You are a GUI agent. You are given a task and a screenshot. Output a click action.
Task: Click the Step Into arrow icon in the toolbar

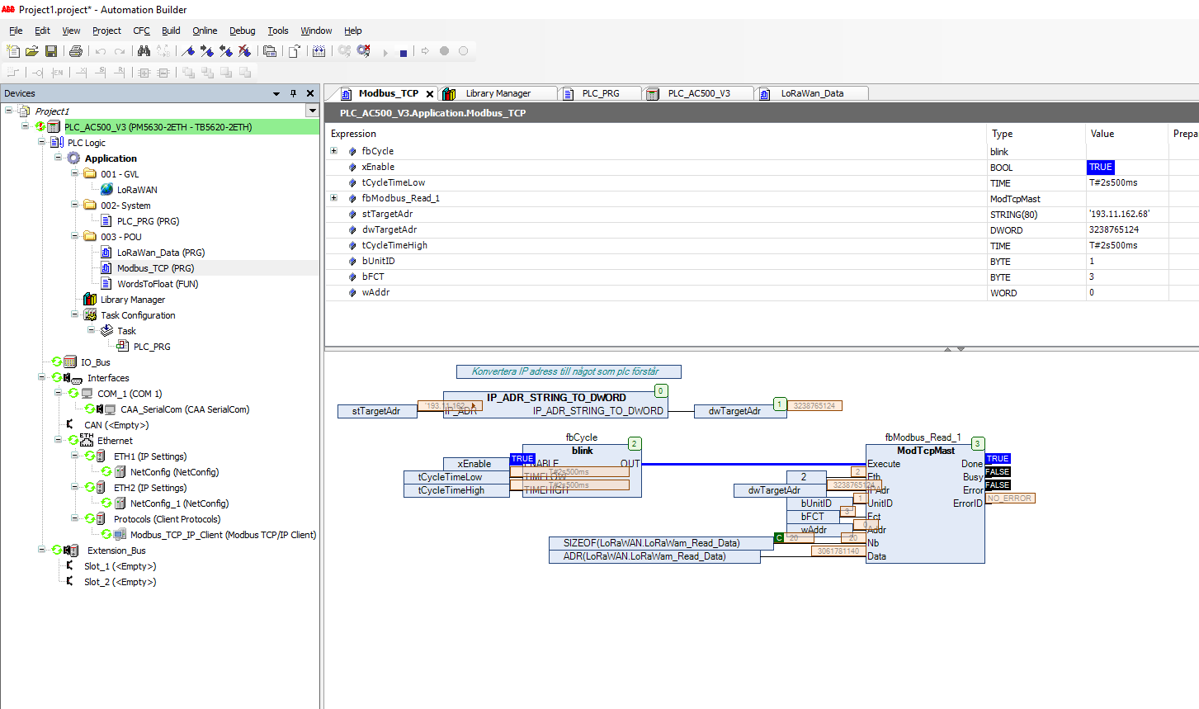tap(425, 51)
